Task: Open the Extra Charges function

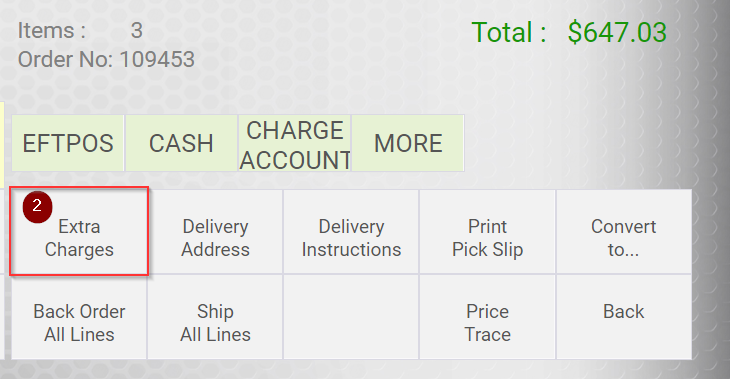Action: tap(79, 231)
